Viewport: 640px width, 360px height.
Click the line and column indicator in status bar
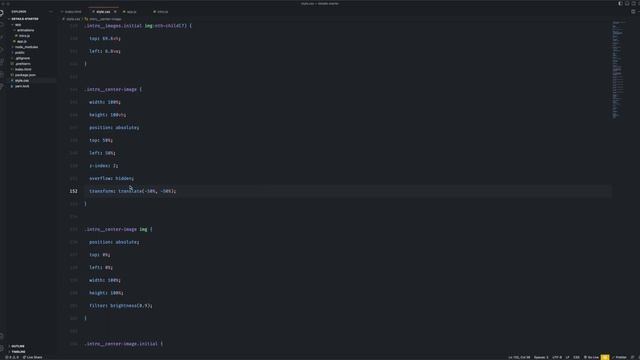pos(519,358)
